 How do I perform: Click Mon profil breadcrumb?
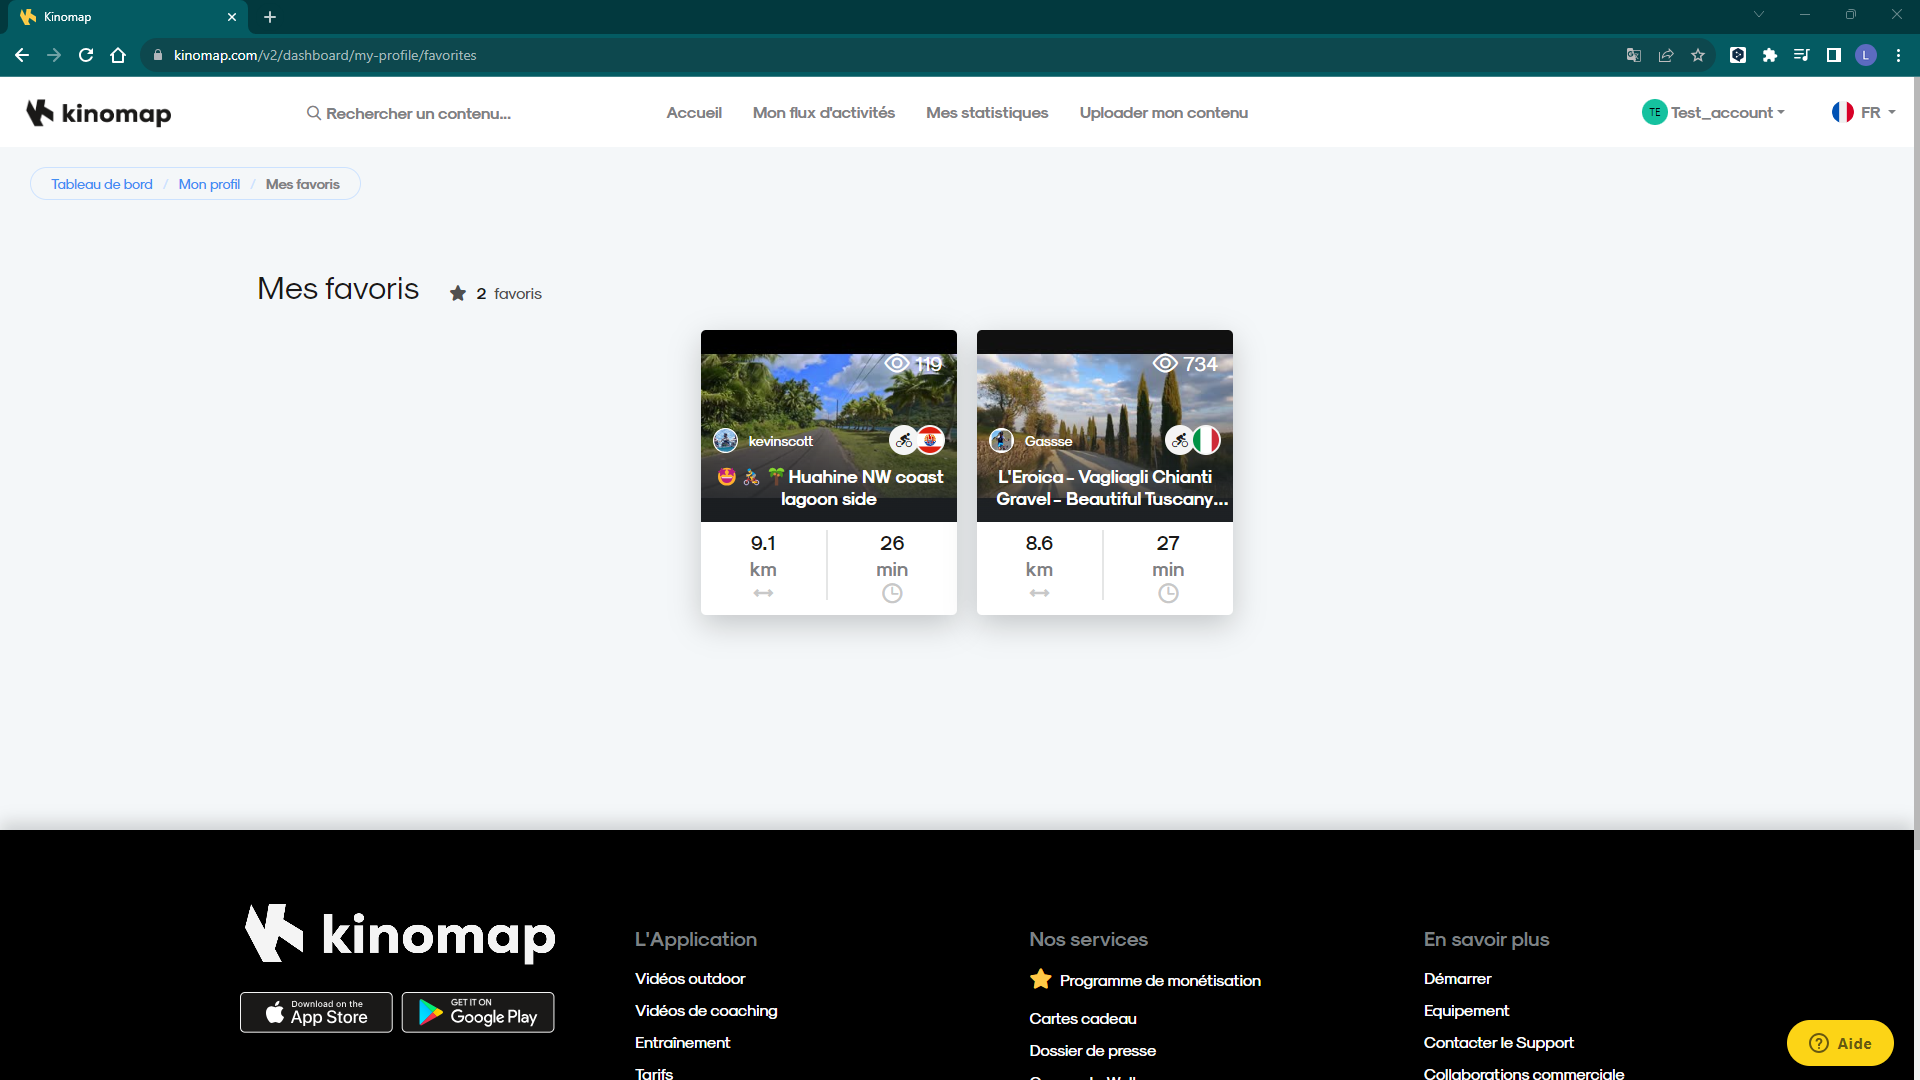(x=209, y=184)
